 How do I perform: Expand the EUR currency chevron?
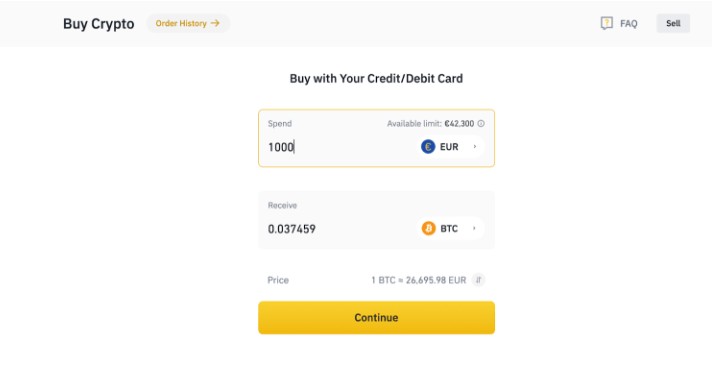(x=475, y=147)
